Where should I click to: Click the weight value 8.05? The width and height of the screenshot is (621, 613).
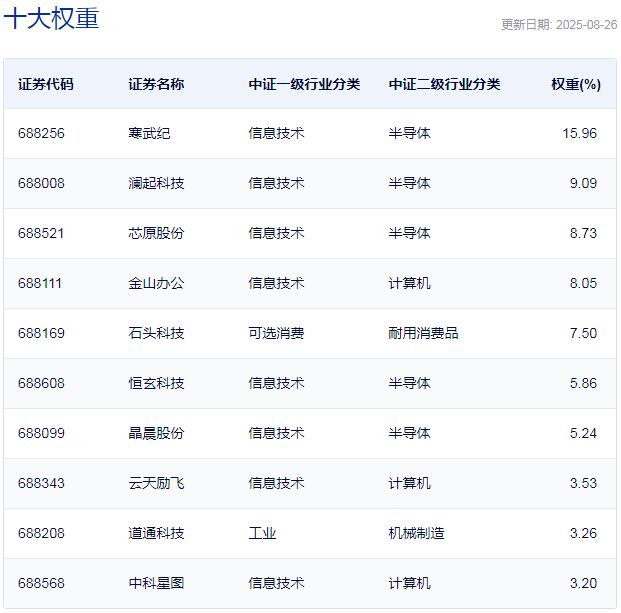[x=583, y=284]
